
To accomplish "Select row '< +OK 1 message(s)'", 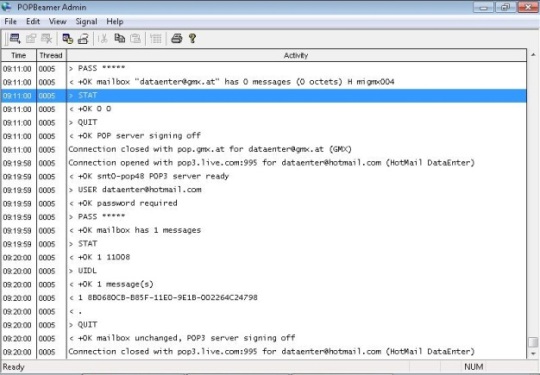I will [x=264, y=284].
